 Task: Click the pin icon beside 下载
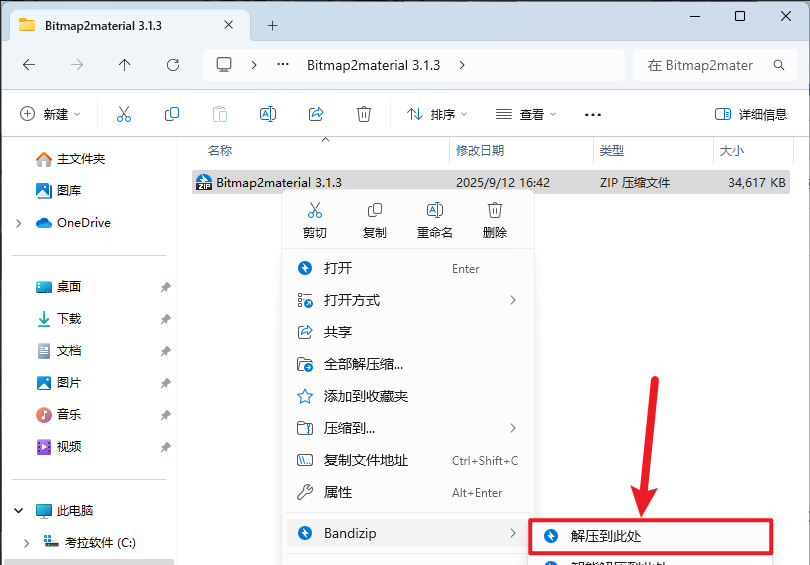pyautogui.click(x=165, y=319)
